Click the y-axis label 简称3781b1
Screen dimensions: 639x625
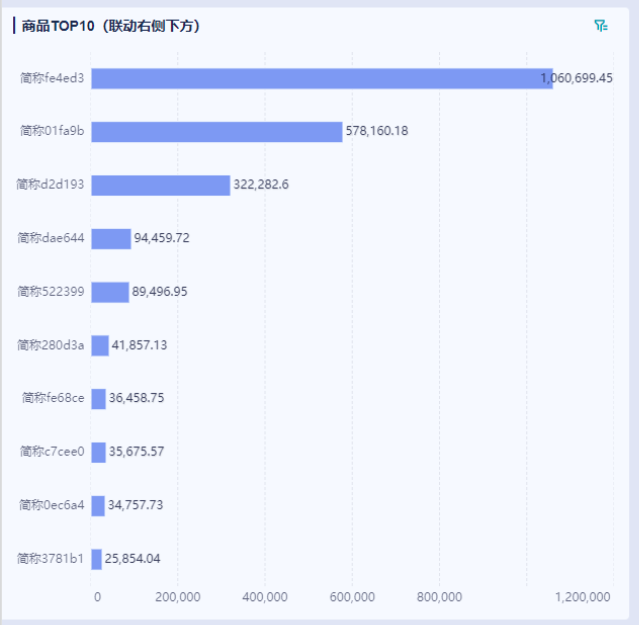[x=51, y=559]
